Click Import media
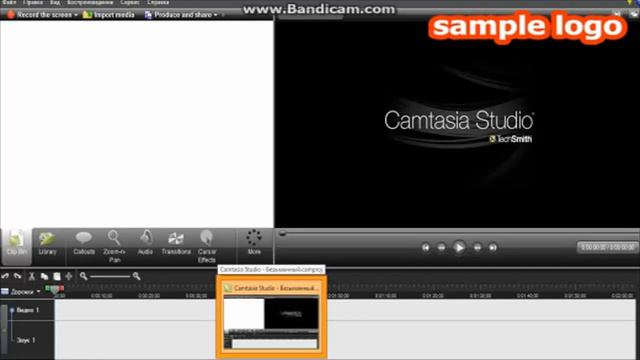 (109, 15)
